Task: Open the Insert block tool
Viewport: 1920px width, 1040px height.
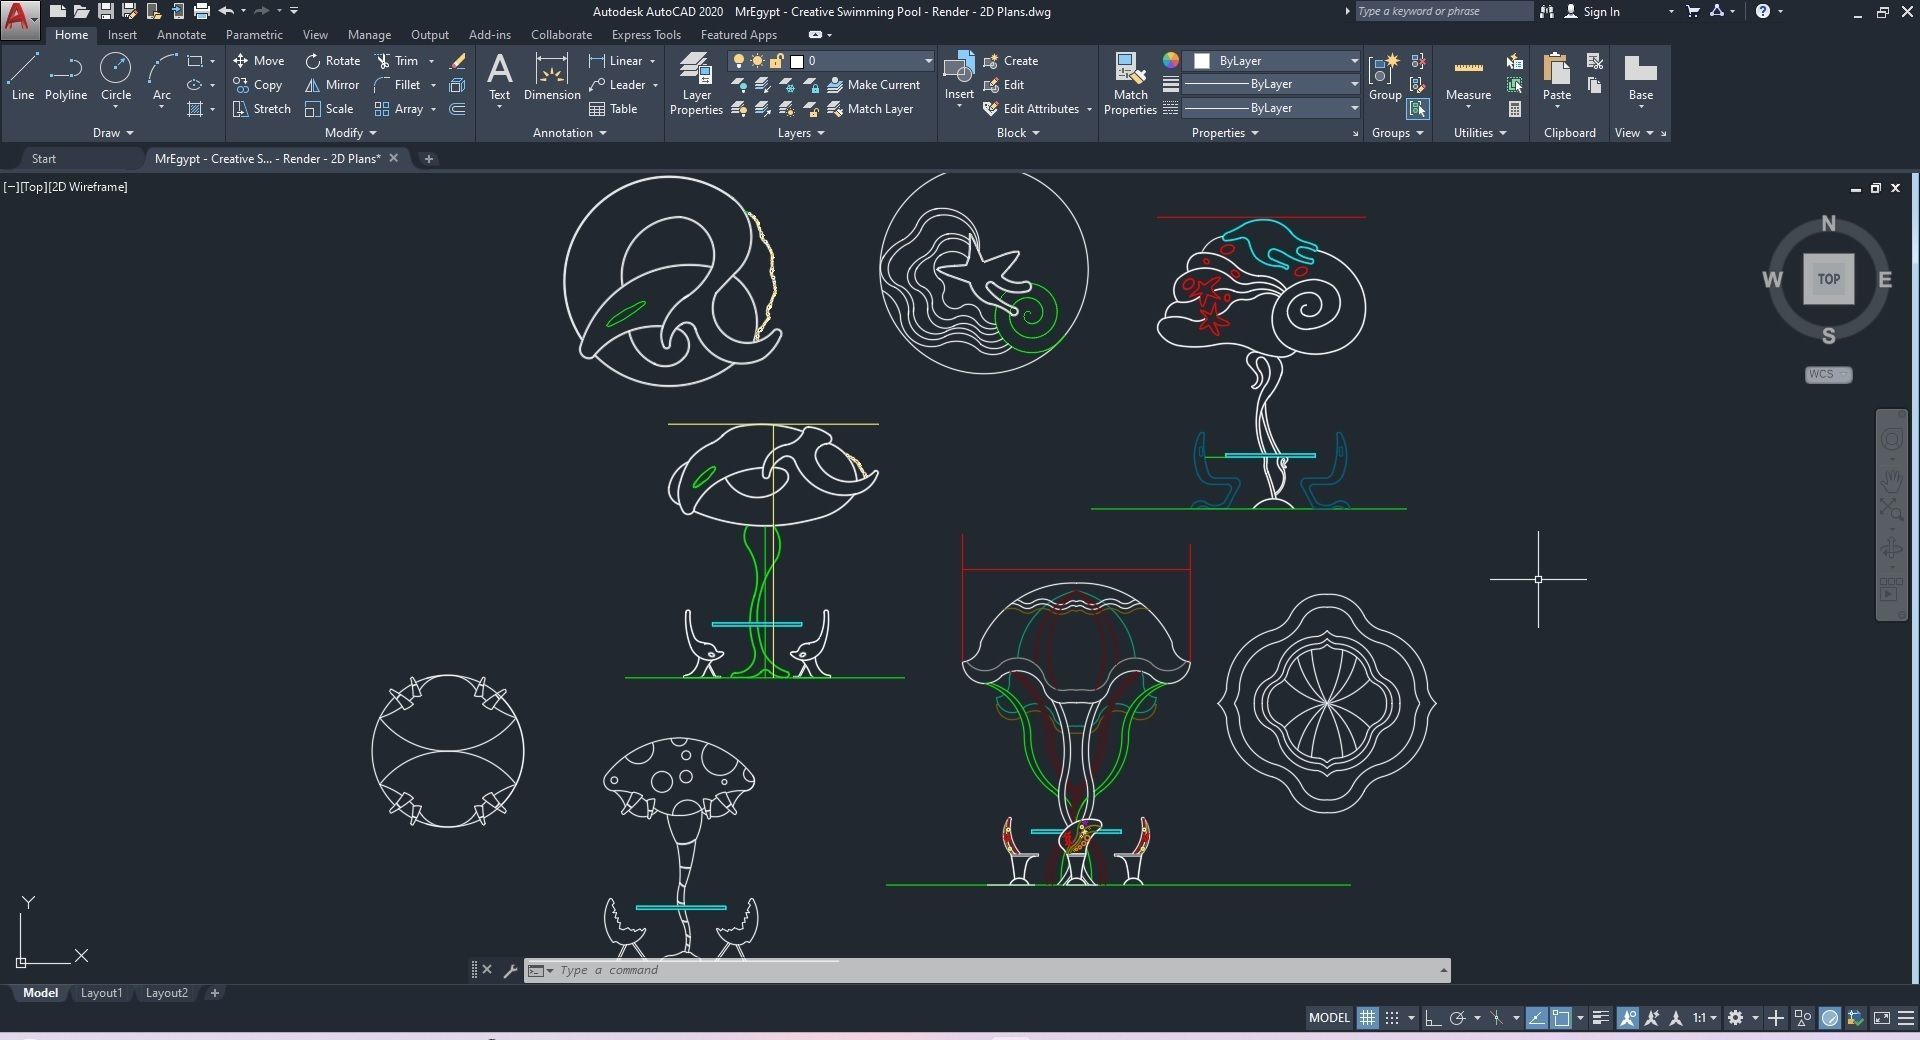Action: (x=959, y=77)
